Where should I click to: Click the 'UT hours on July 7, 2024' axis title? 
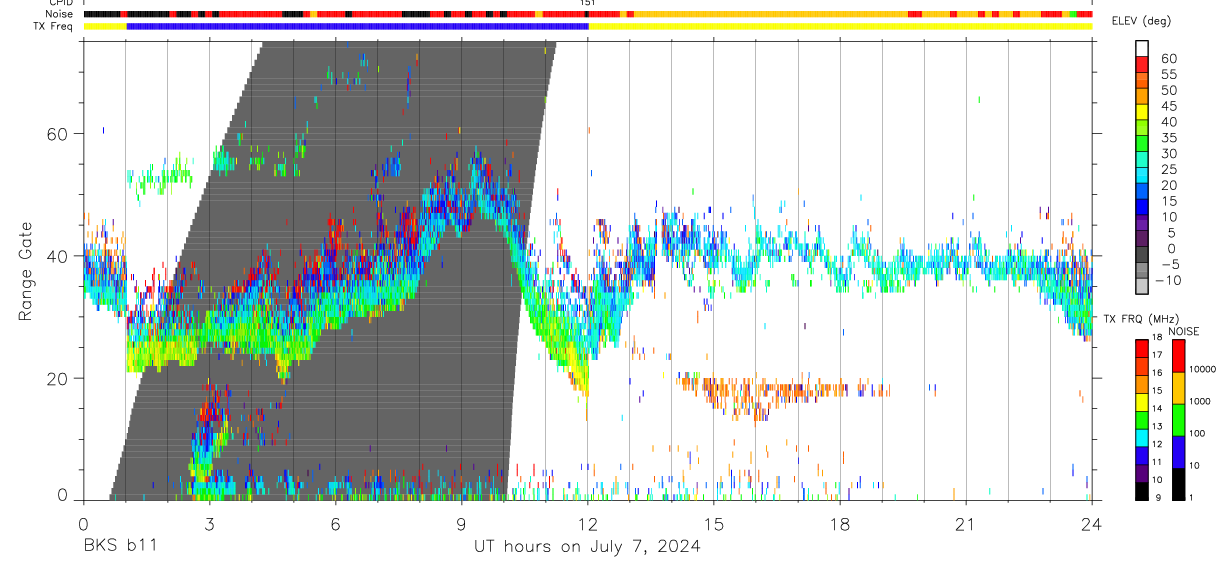[587, 546]
